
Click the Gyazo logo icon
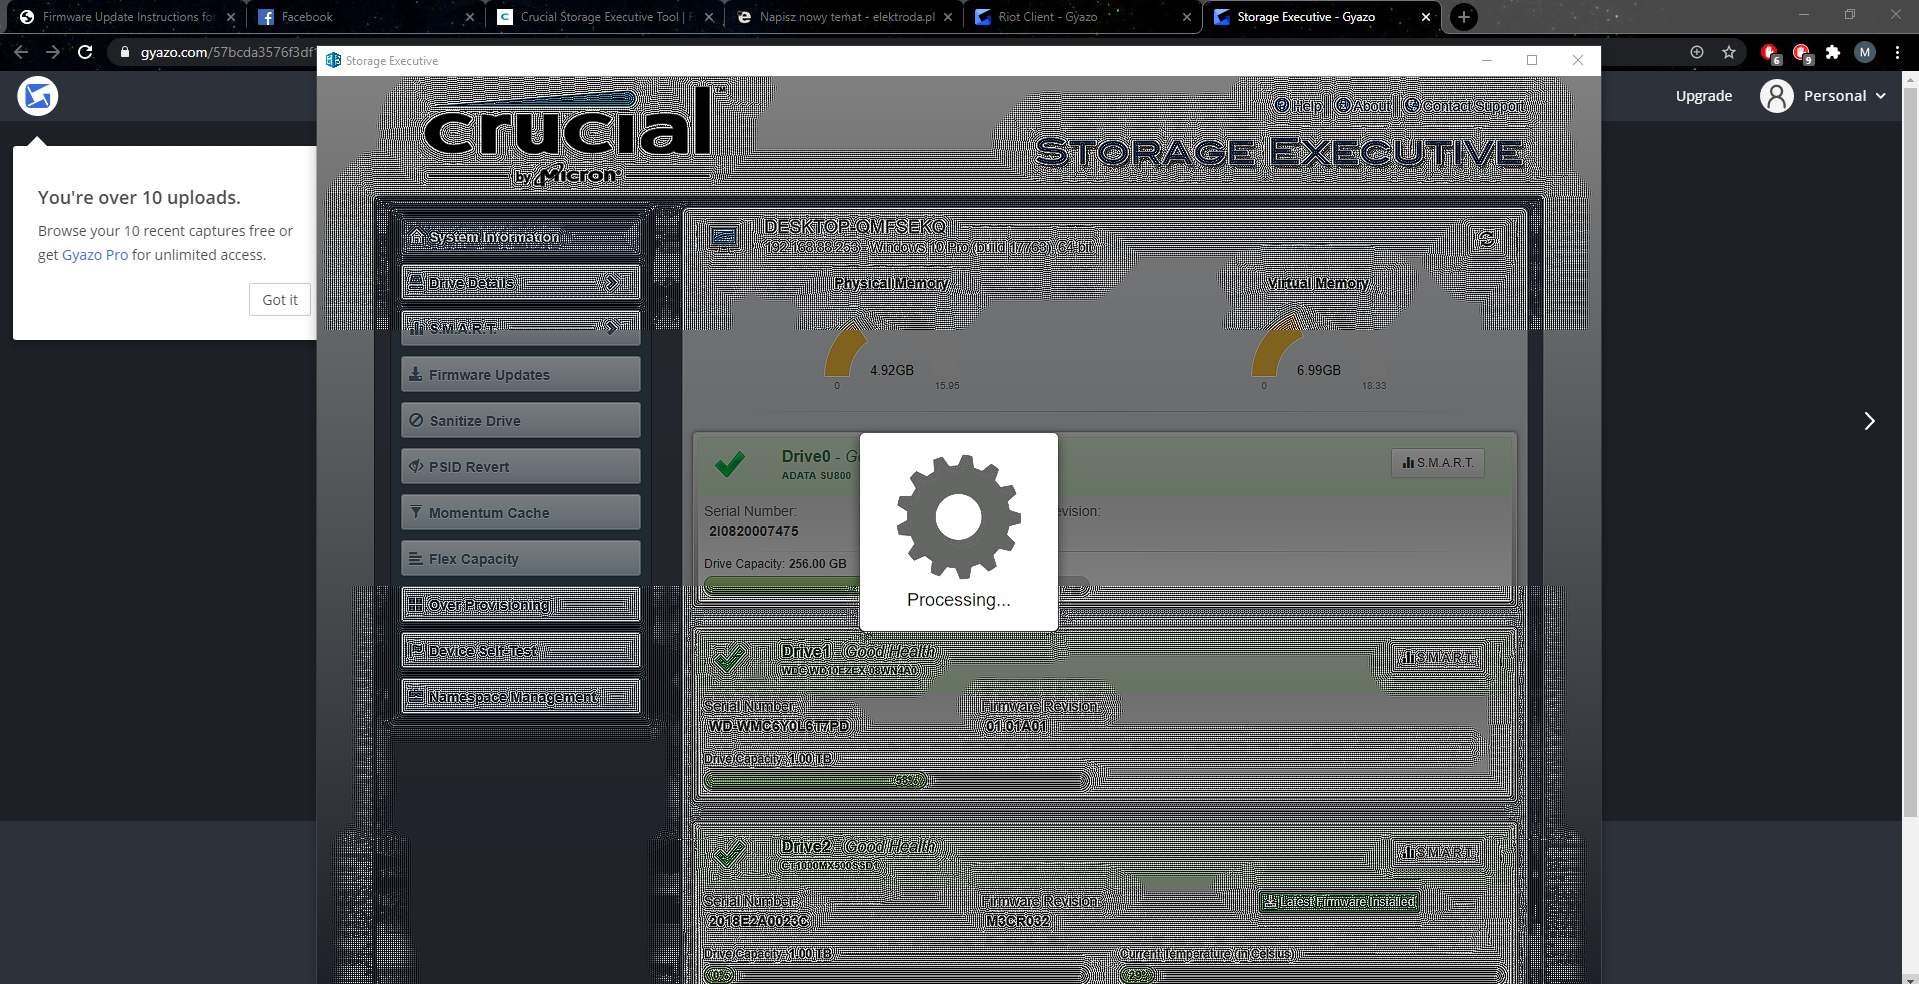38,96
